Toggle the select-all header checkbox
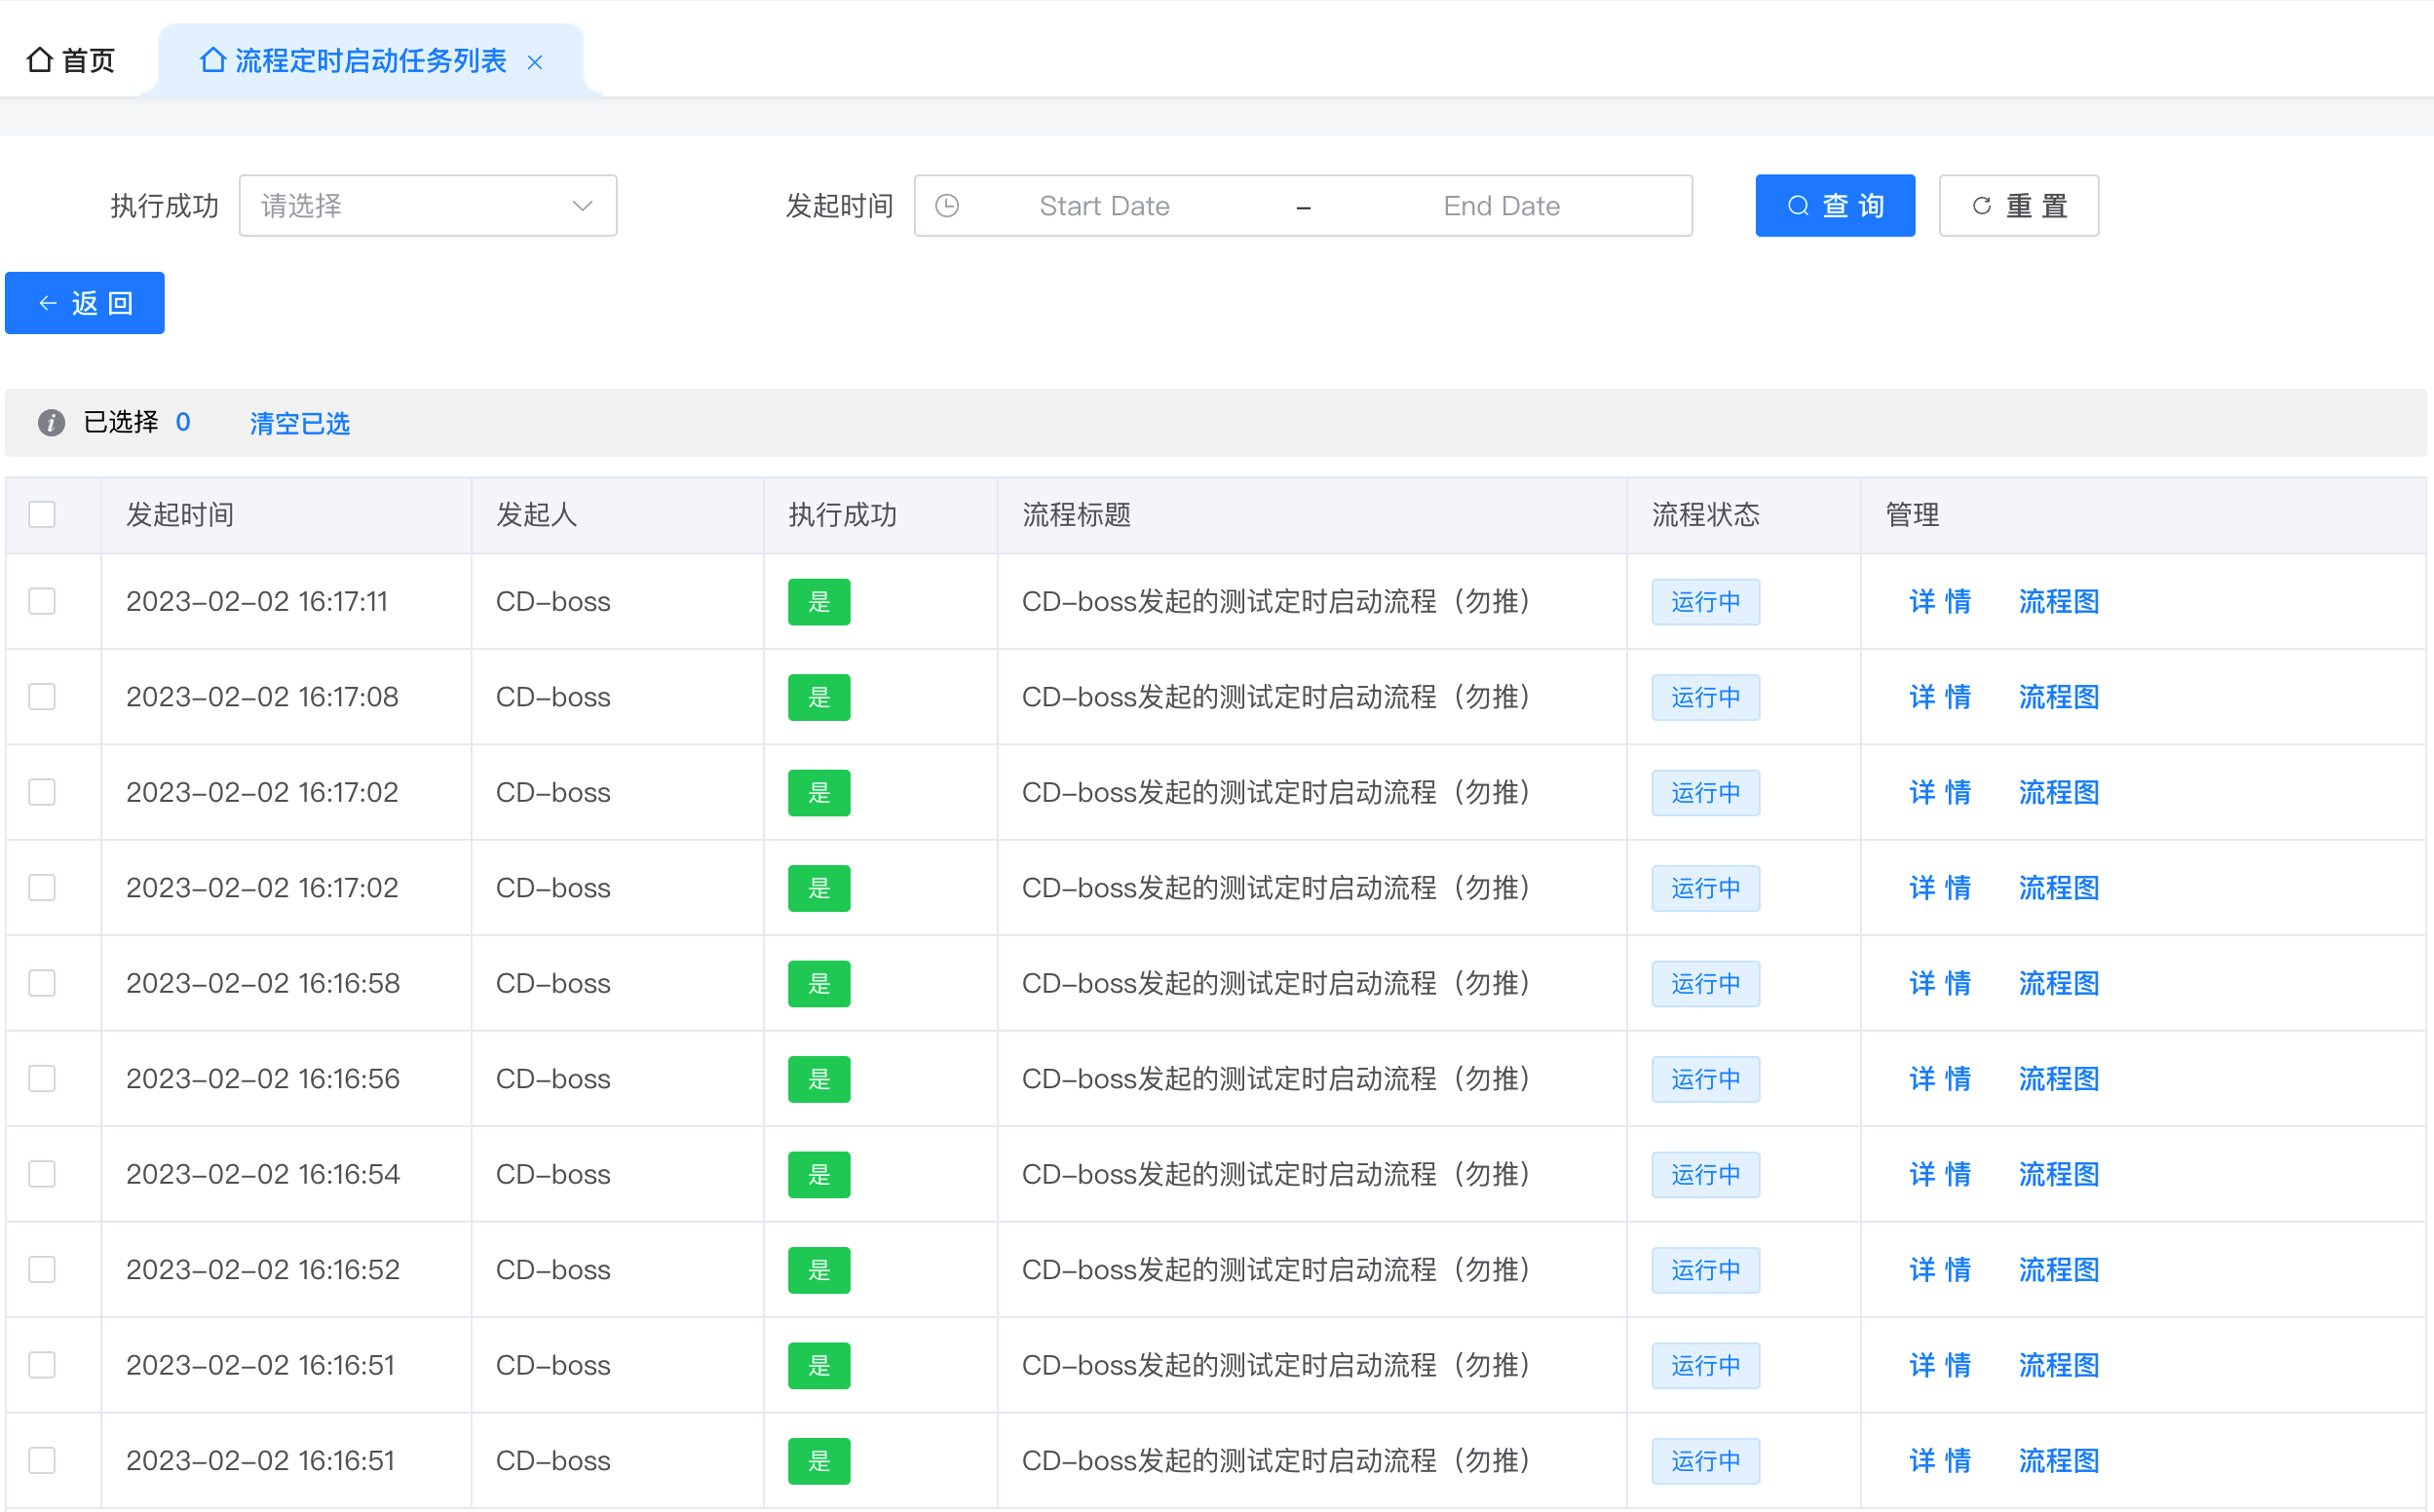This screenshot has width=2434, height=1512. [42, 514]
